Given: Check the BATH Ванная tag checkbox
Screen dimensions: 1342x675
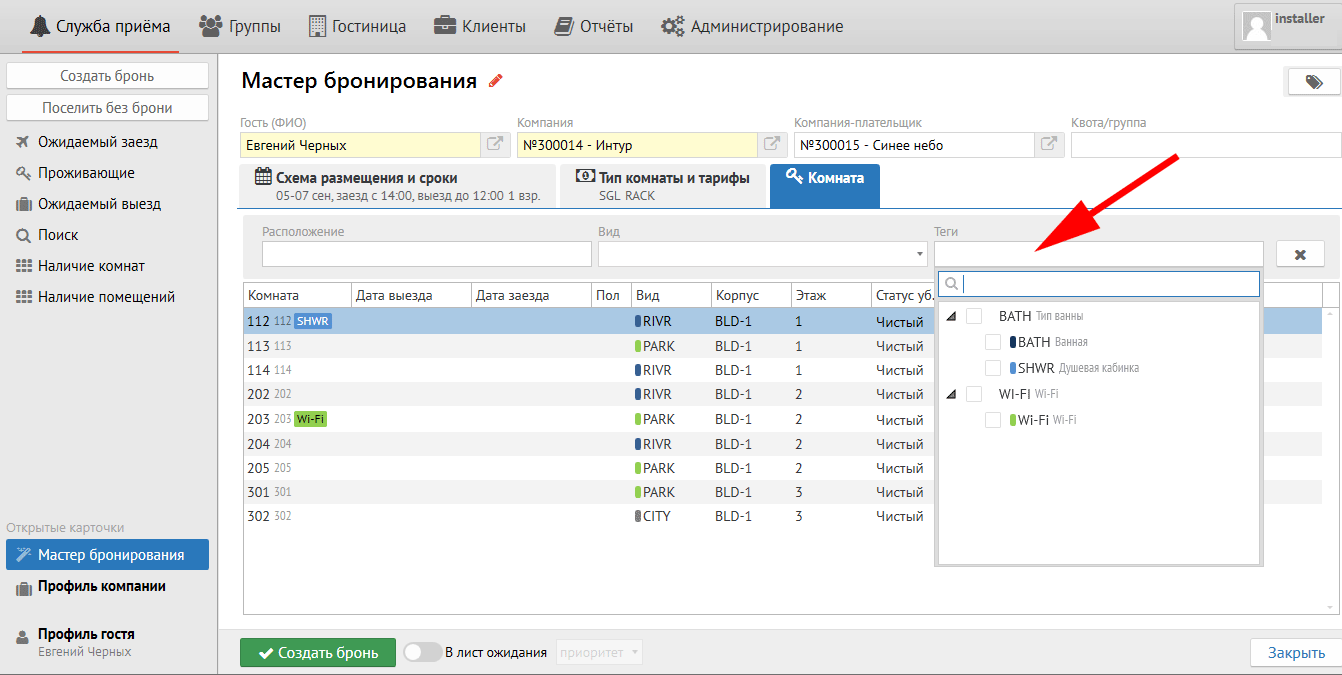Looking at the screenshot, I should [993, 342].
